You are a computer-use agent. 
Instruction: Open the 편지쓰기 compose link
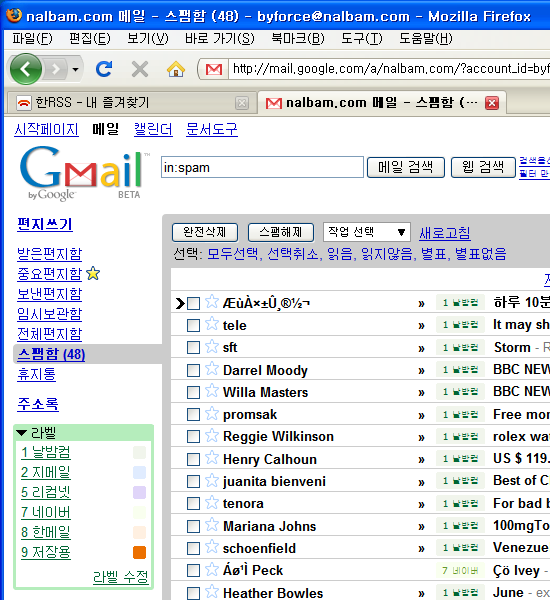(x=45, y=224)
